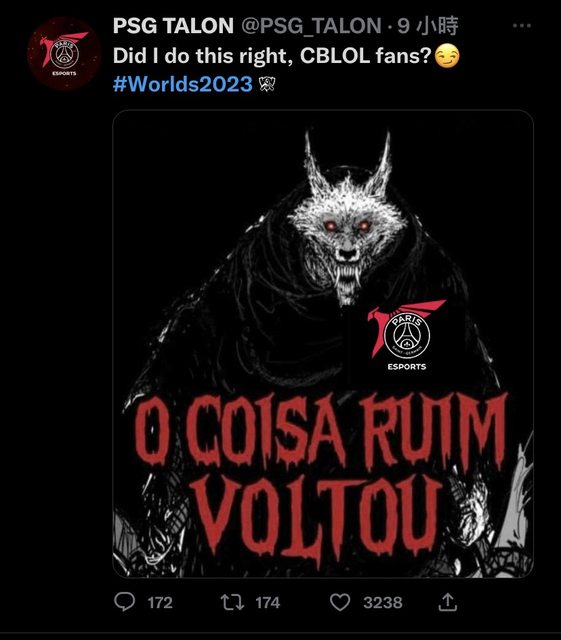
Task: Open PSG TALON profile avatar
Action: coord(64,53)
